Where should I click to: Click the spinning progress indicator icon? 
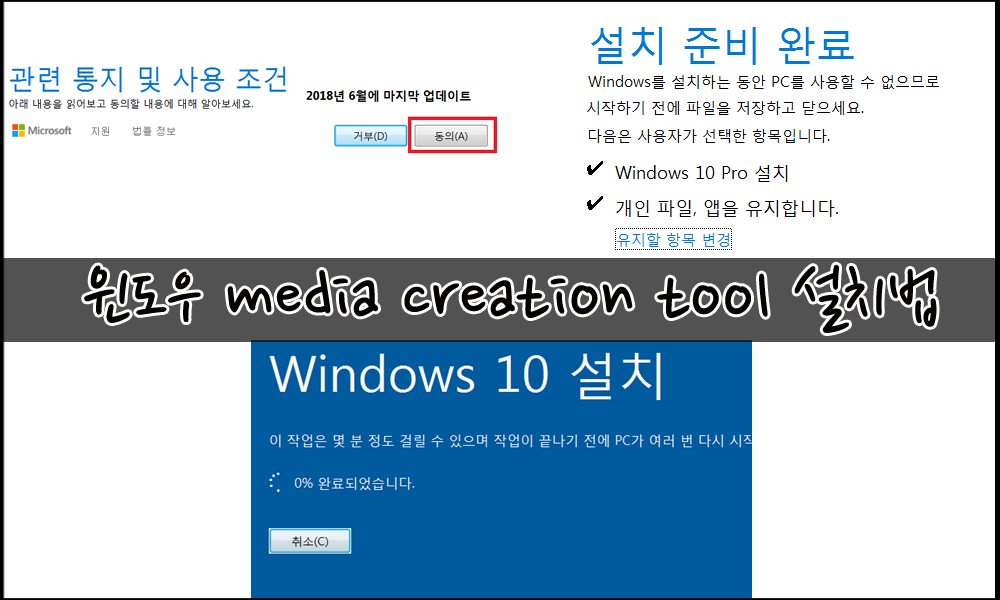click(x=275, y=483)
